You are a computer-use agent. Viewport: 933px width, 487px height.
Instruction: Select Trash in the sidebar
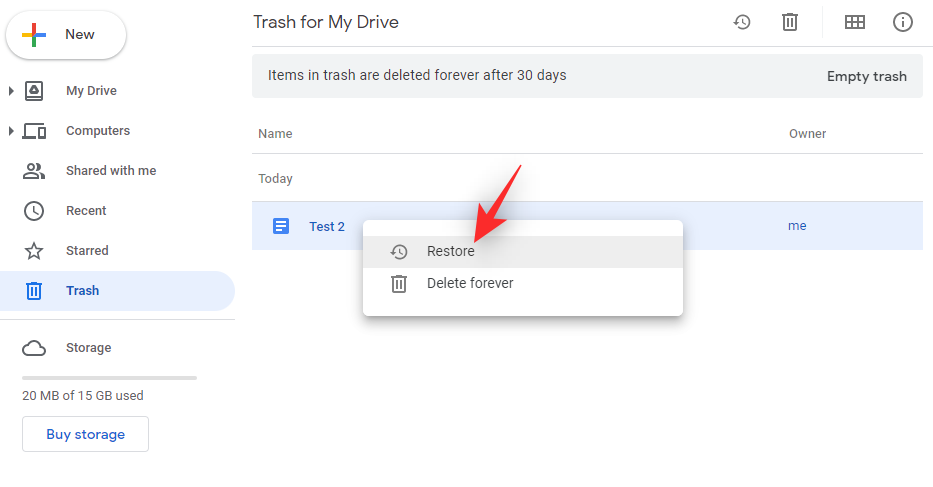[x=117, y=291]
